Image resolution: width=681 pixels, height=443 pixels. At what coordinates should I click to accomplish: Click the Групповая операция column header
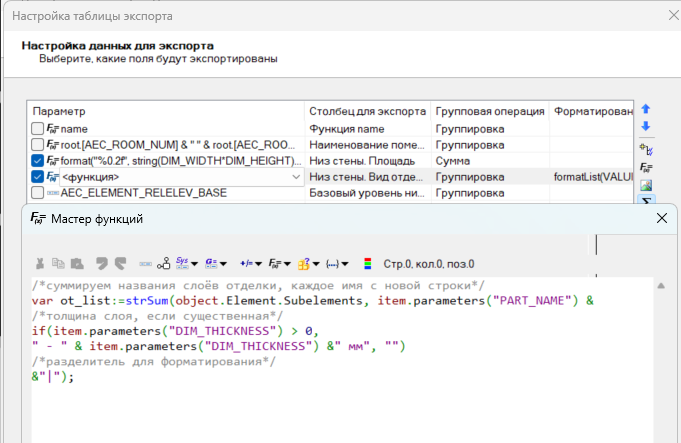point(490,111)
